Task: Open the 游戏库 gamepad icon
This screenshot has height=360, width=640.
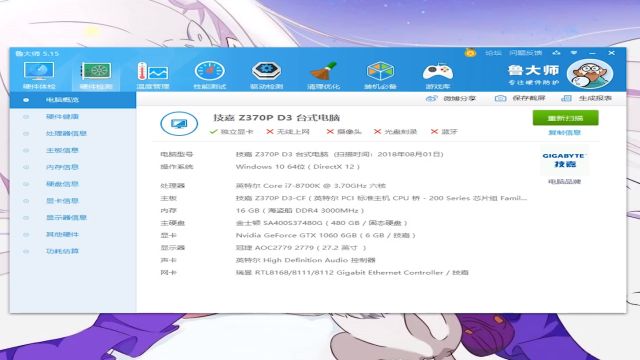Action: tap(438, 75)
